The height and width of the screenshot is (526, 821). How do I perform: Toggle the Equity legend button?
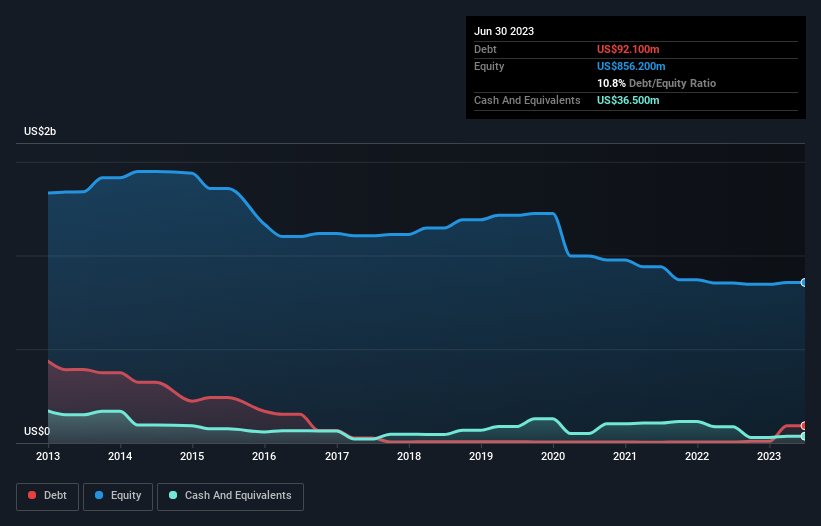pyautogui.click(x=118, y=496)
